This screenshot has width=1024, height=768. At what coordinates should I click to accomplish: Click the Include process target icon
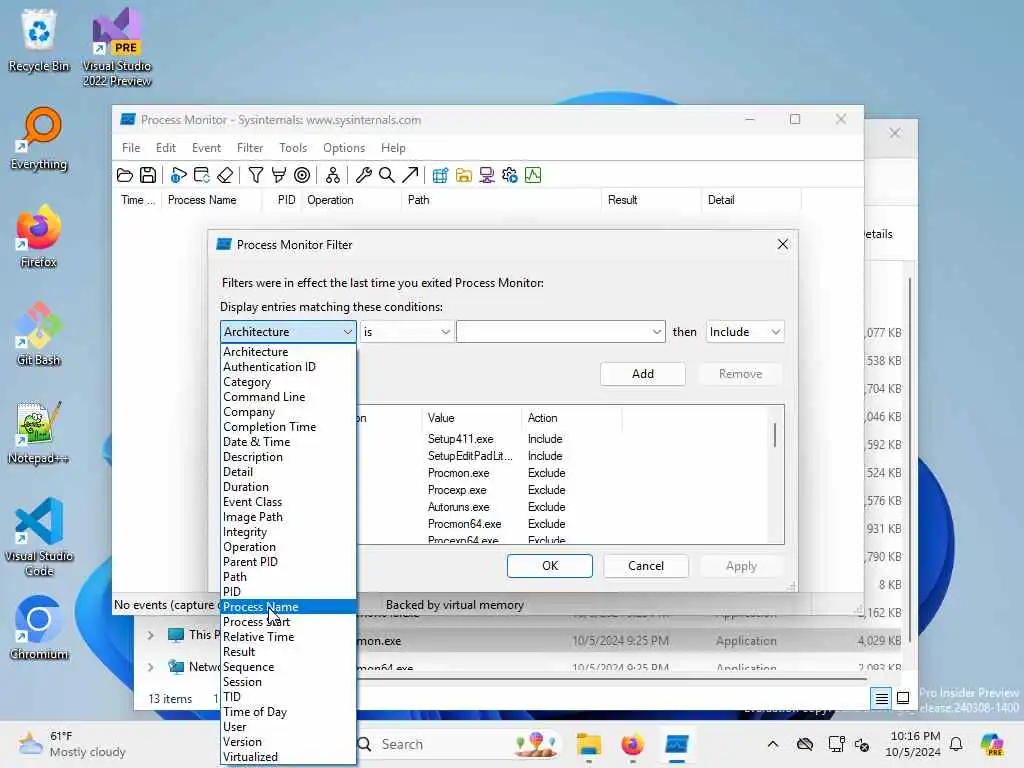[x=302, y=175]
